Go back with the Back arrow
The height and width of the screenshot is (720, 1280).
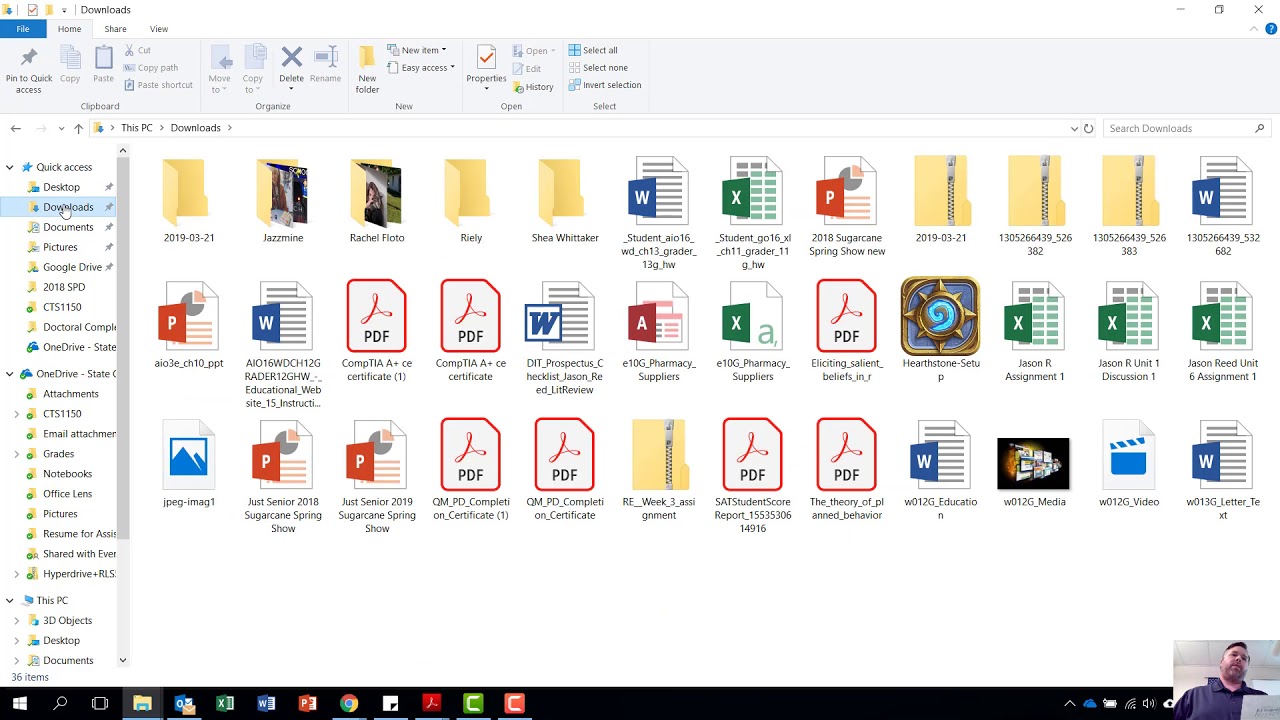[x=16, y=128]
